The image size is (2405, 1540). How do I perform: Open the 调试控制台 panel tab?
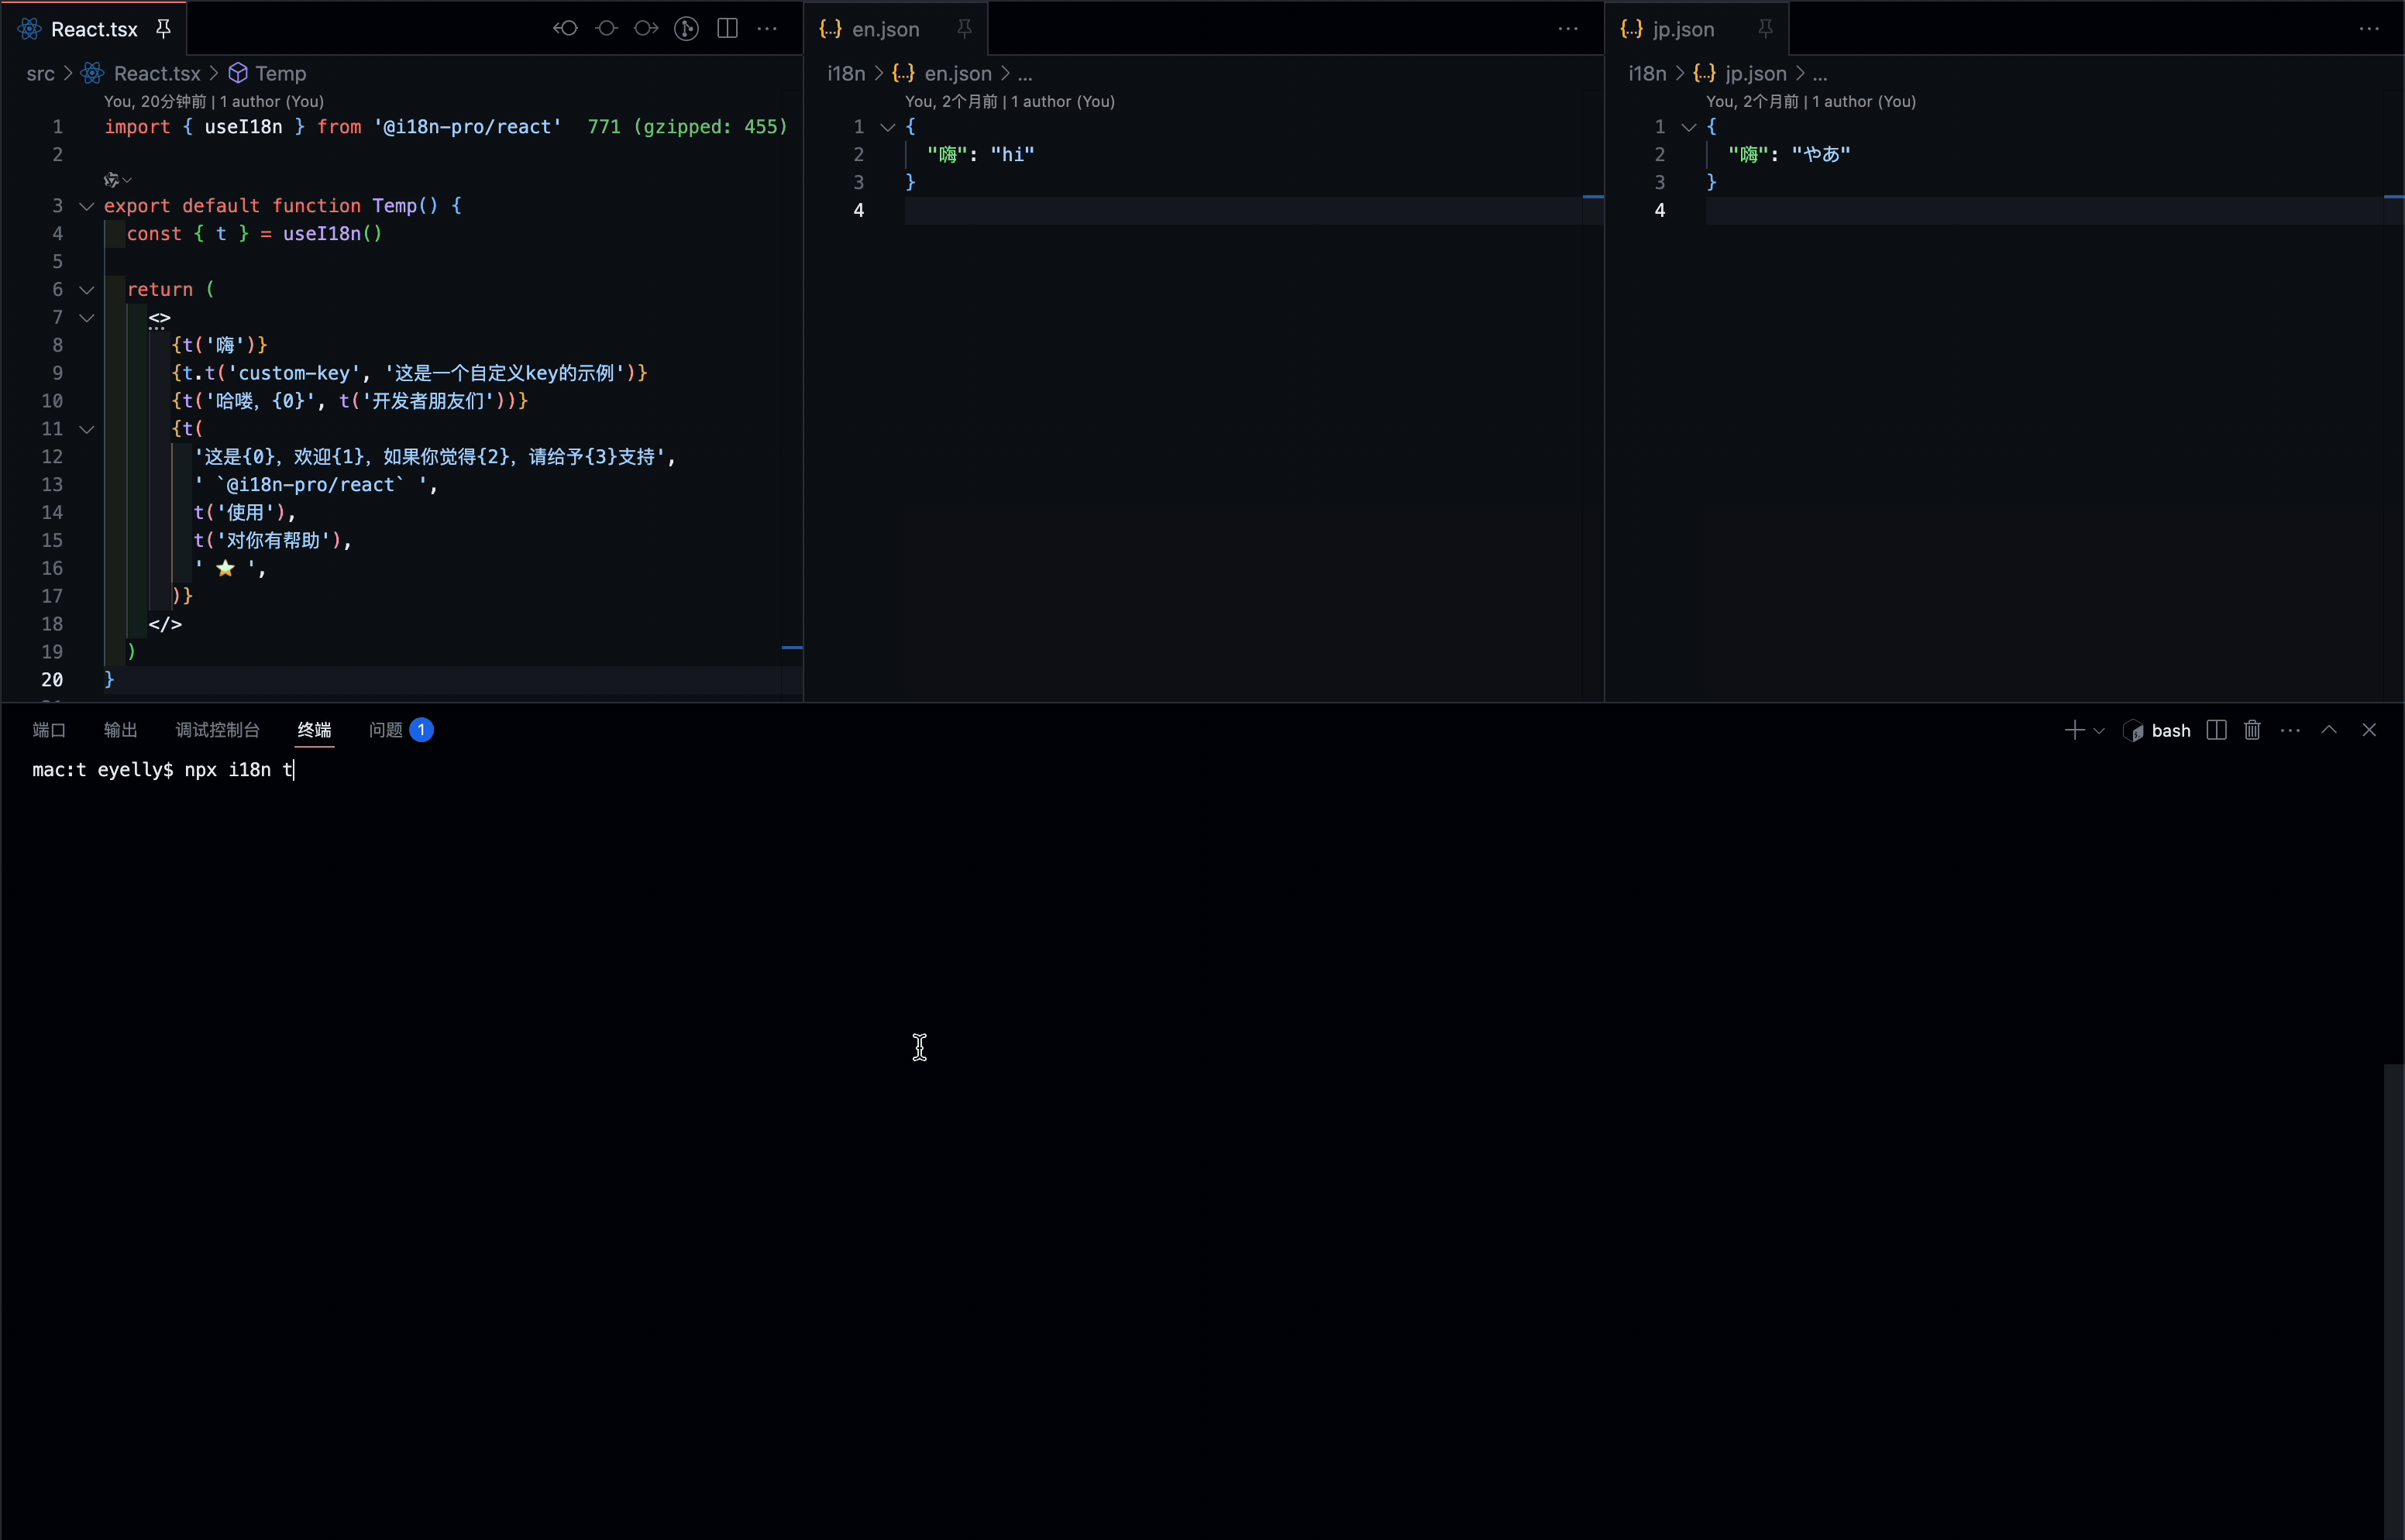pos(218,730)
